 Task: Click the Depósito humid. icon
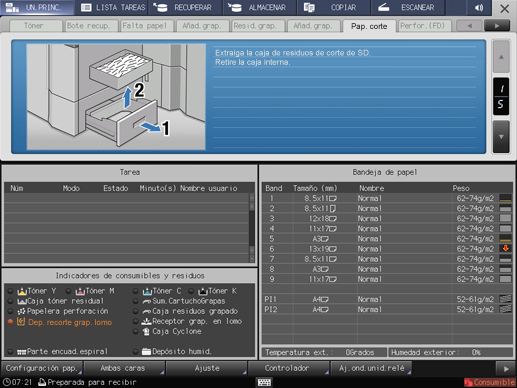point(146,351)
